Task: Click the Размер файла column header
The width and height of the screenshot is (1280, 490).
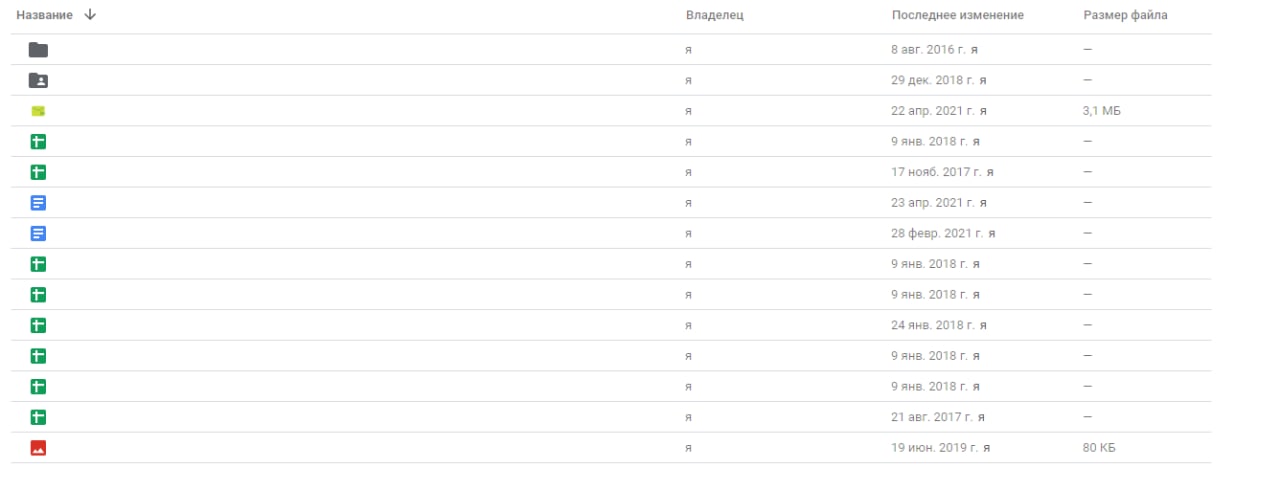Action: point(1125,15)
